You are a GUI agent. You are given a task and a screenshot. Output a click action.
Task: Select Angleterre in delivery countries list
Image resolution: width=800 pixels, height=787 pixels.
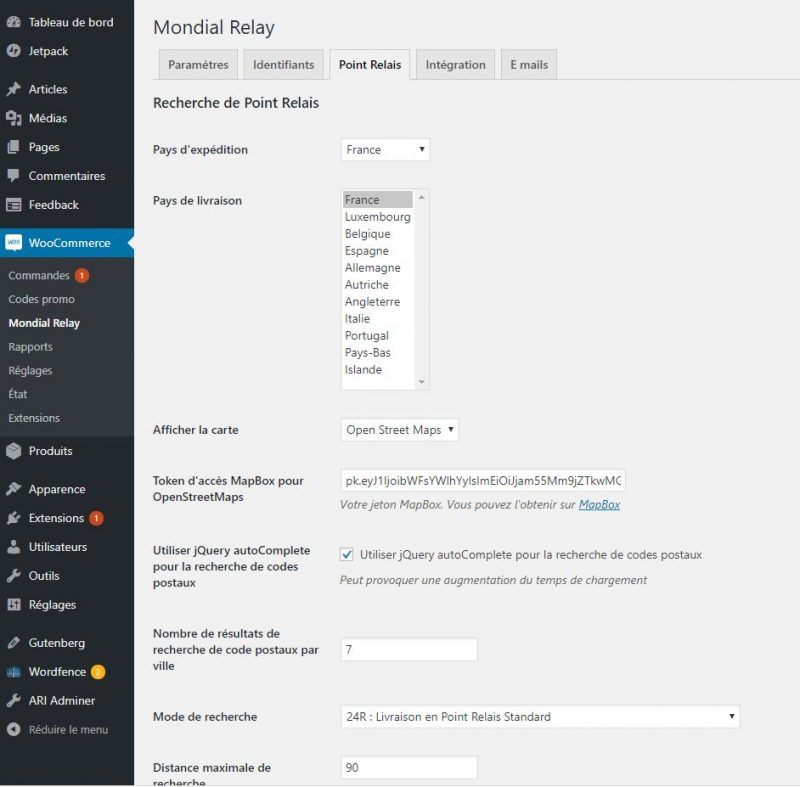pyautogui.click(x=378, y=301)
